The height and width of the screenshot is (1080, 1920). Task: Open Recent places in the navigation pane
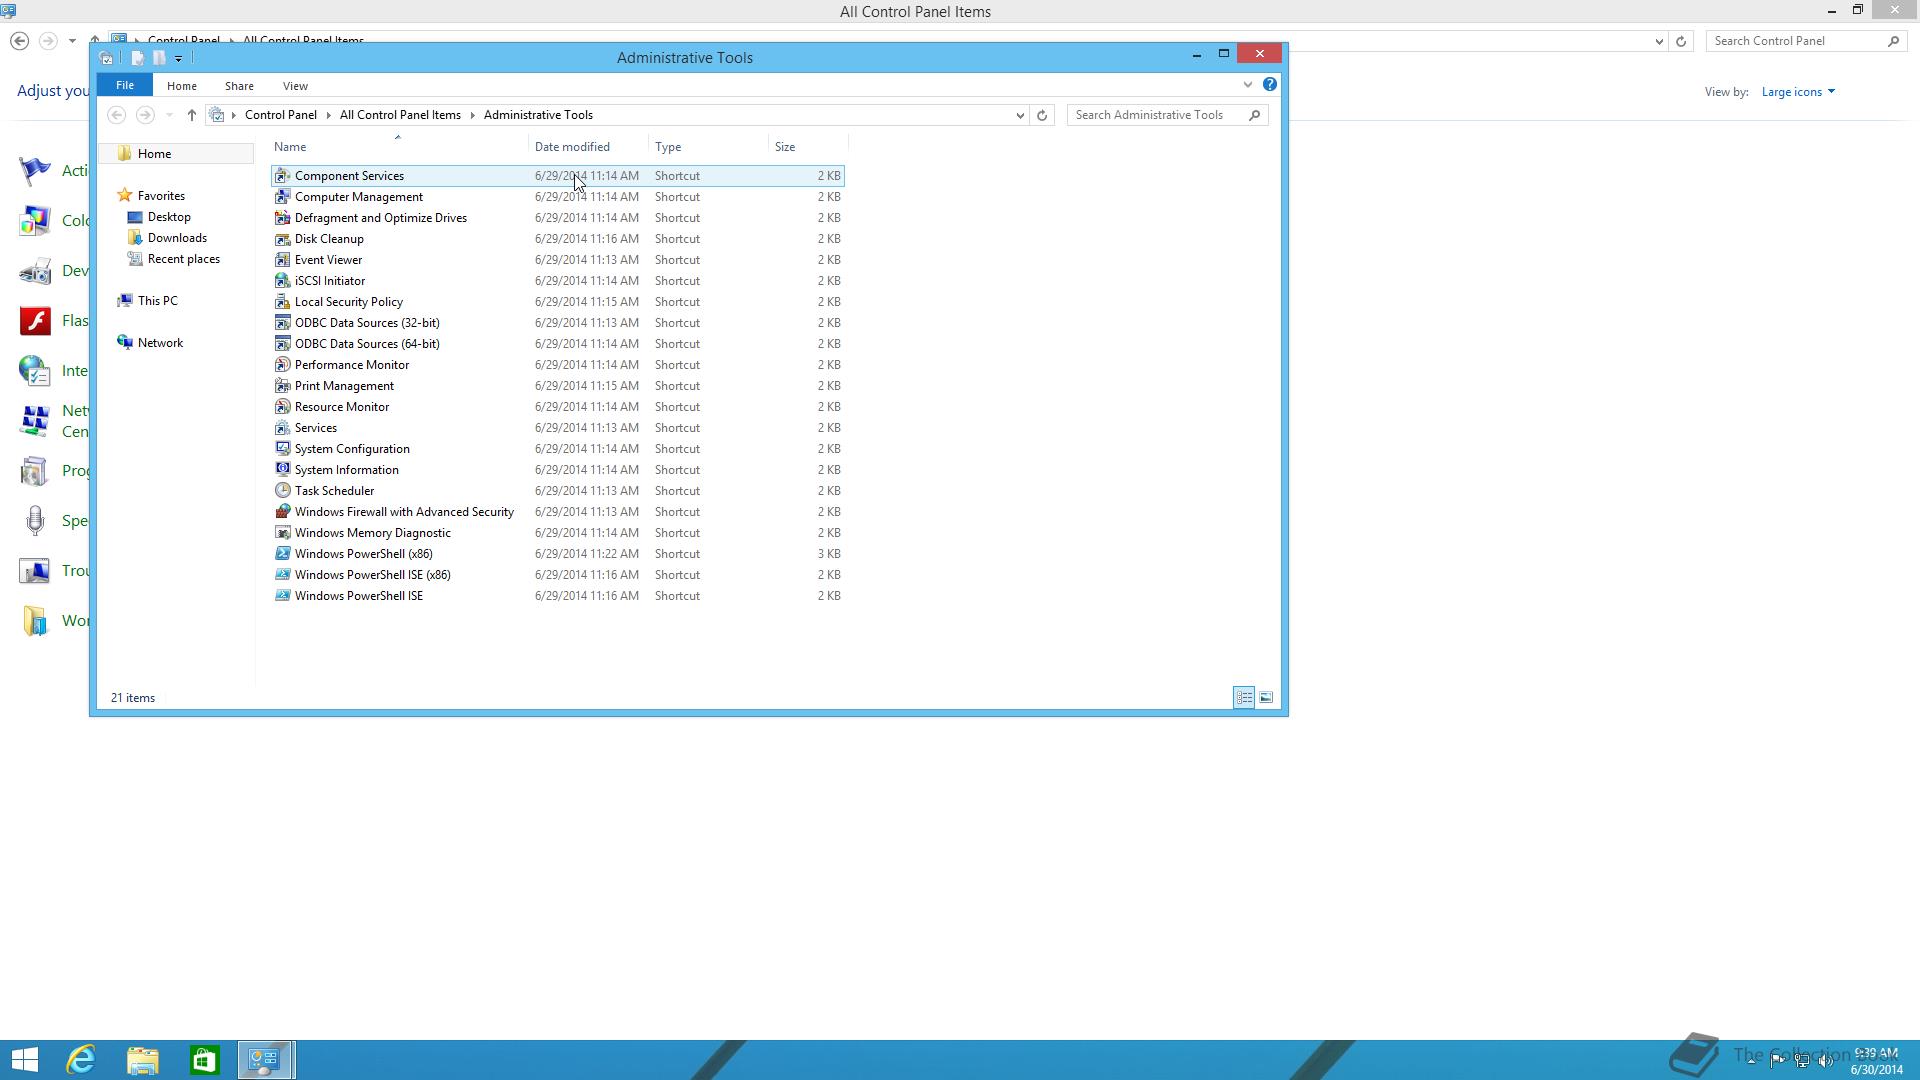coord(183,259)
